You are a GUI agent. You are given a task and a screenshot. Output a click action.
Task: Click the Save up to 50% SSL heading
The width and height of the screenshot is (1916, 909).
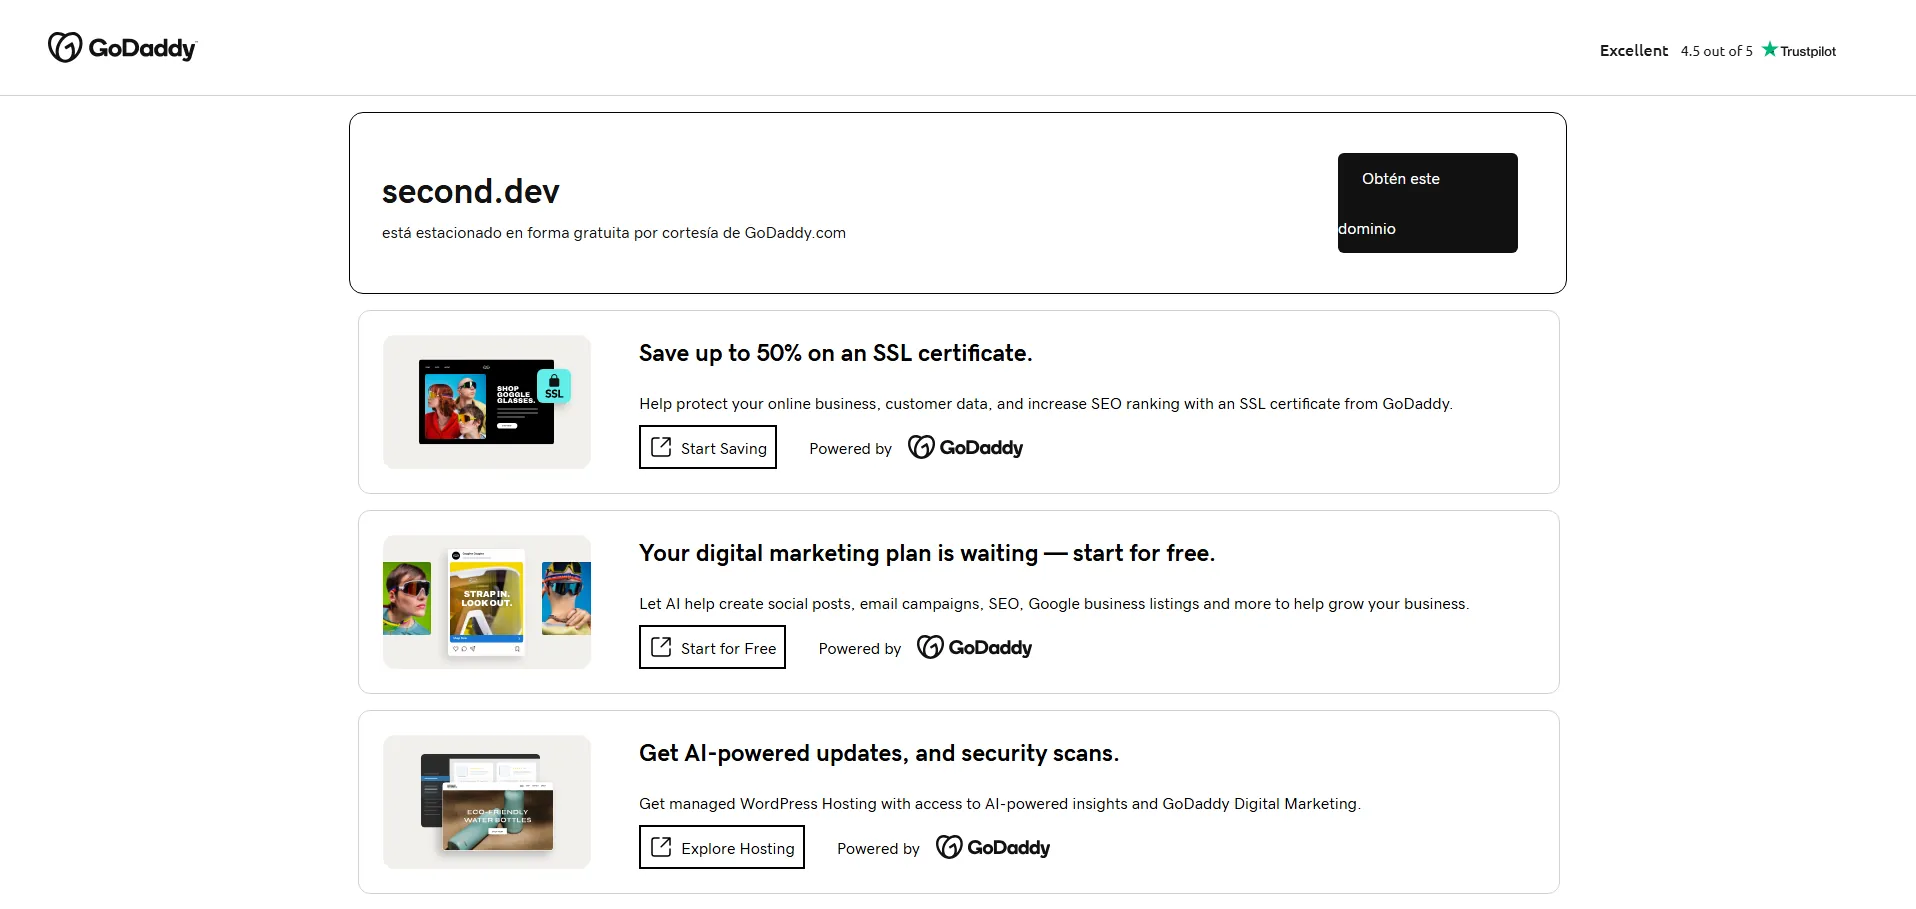[835, 353]
